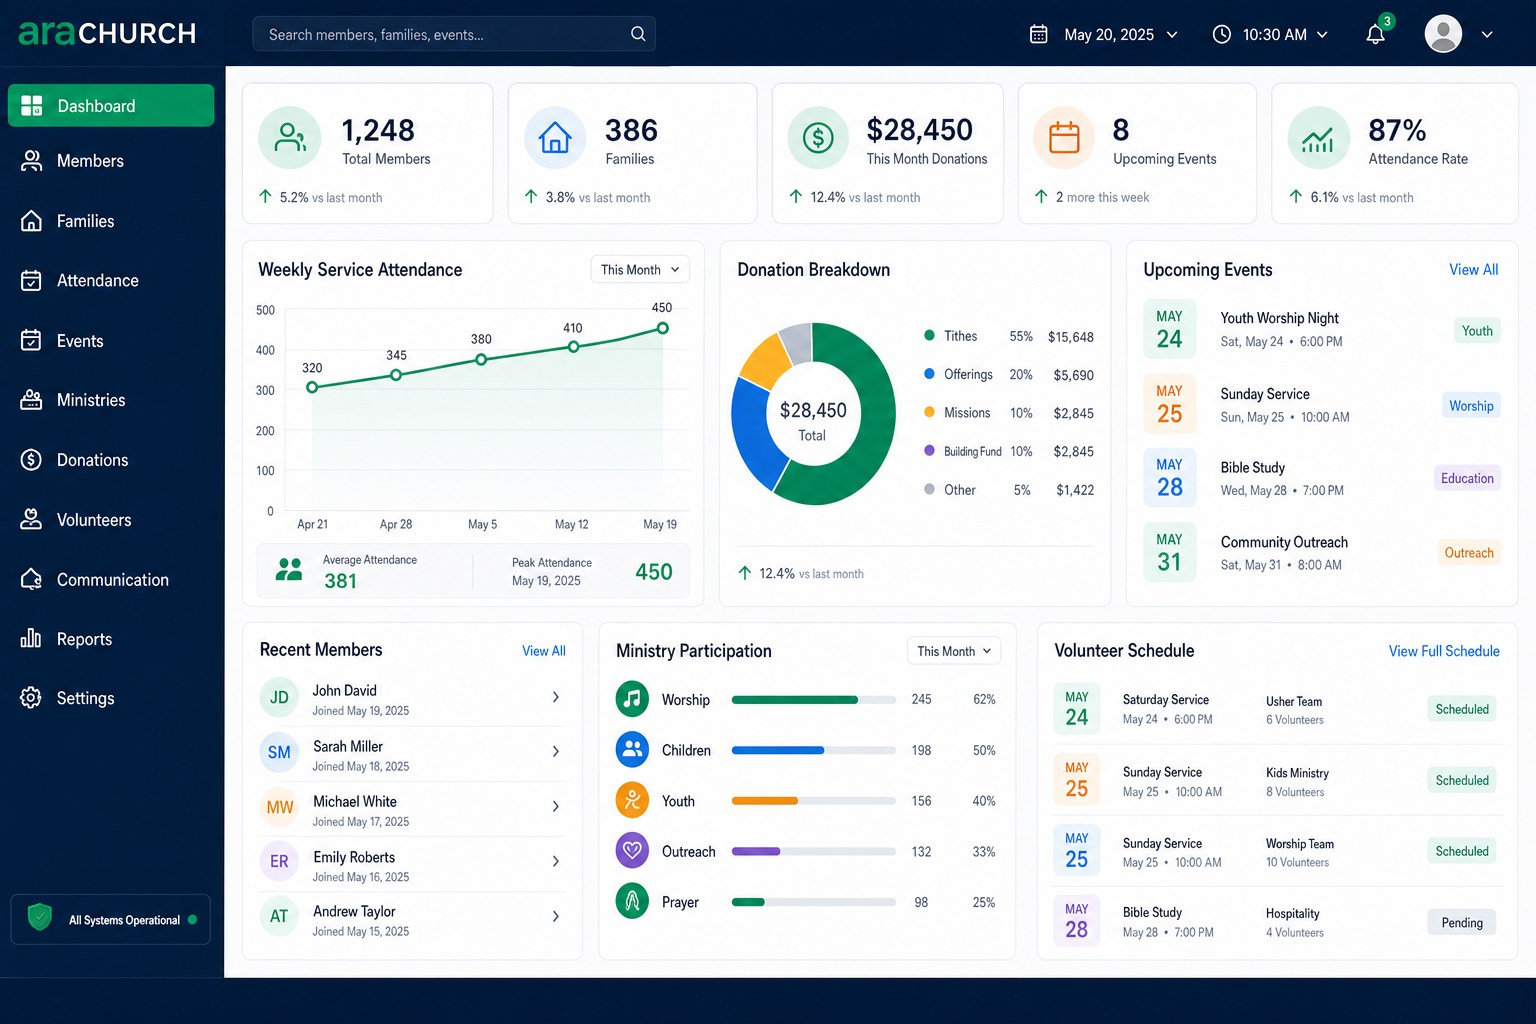The width and height of the screenshot is (1536, 1024).
Task: Click the Total Members people icon
Action: point(290,138)
